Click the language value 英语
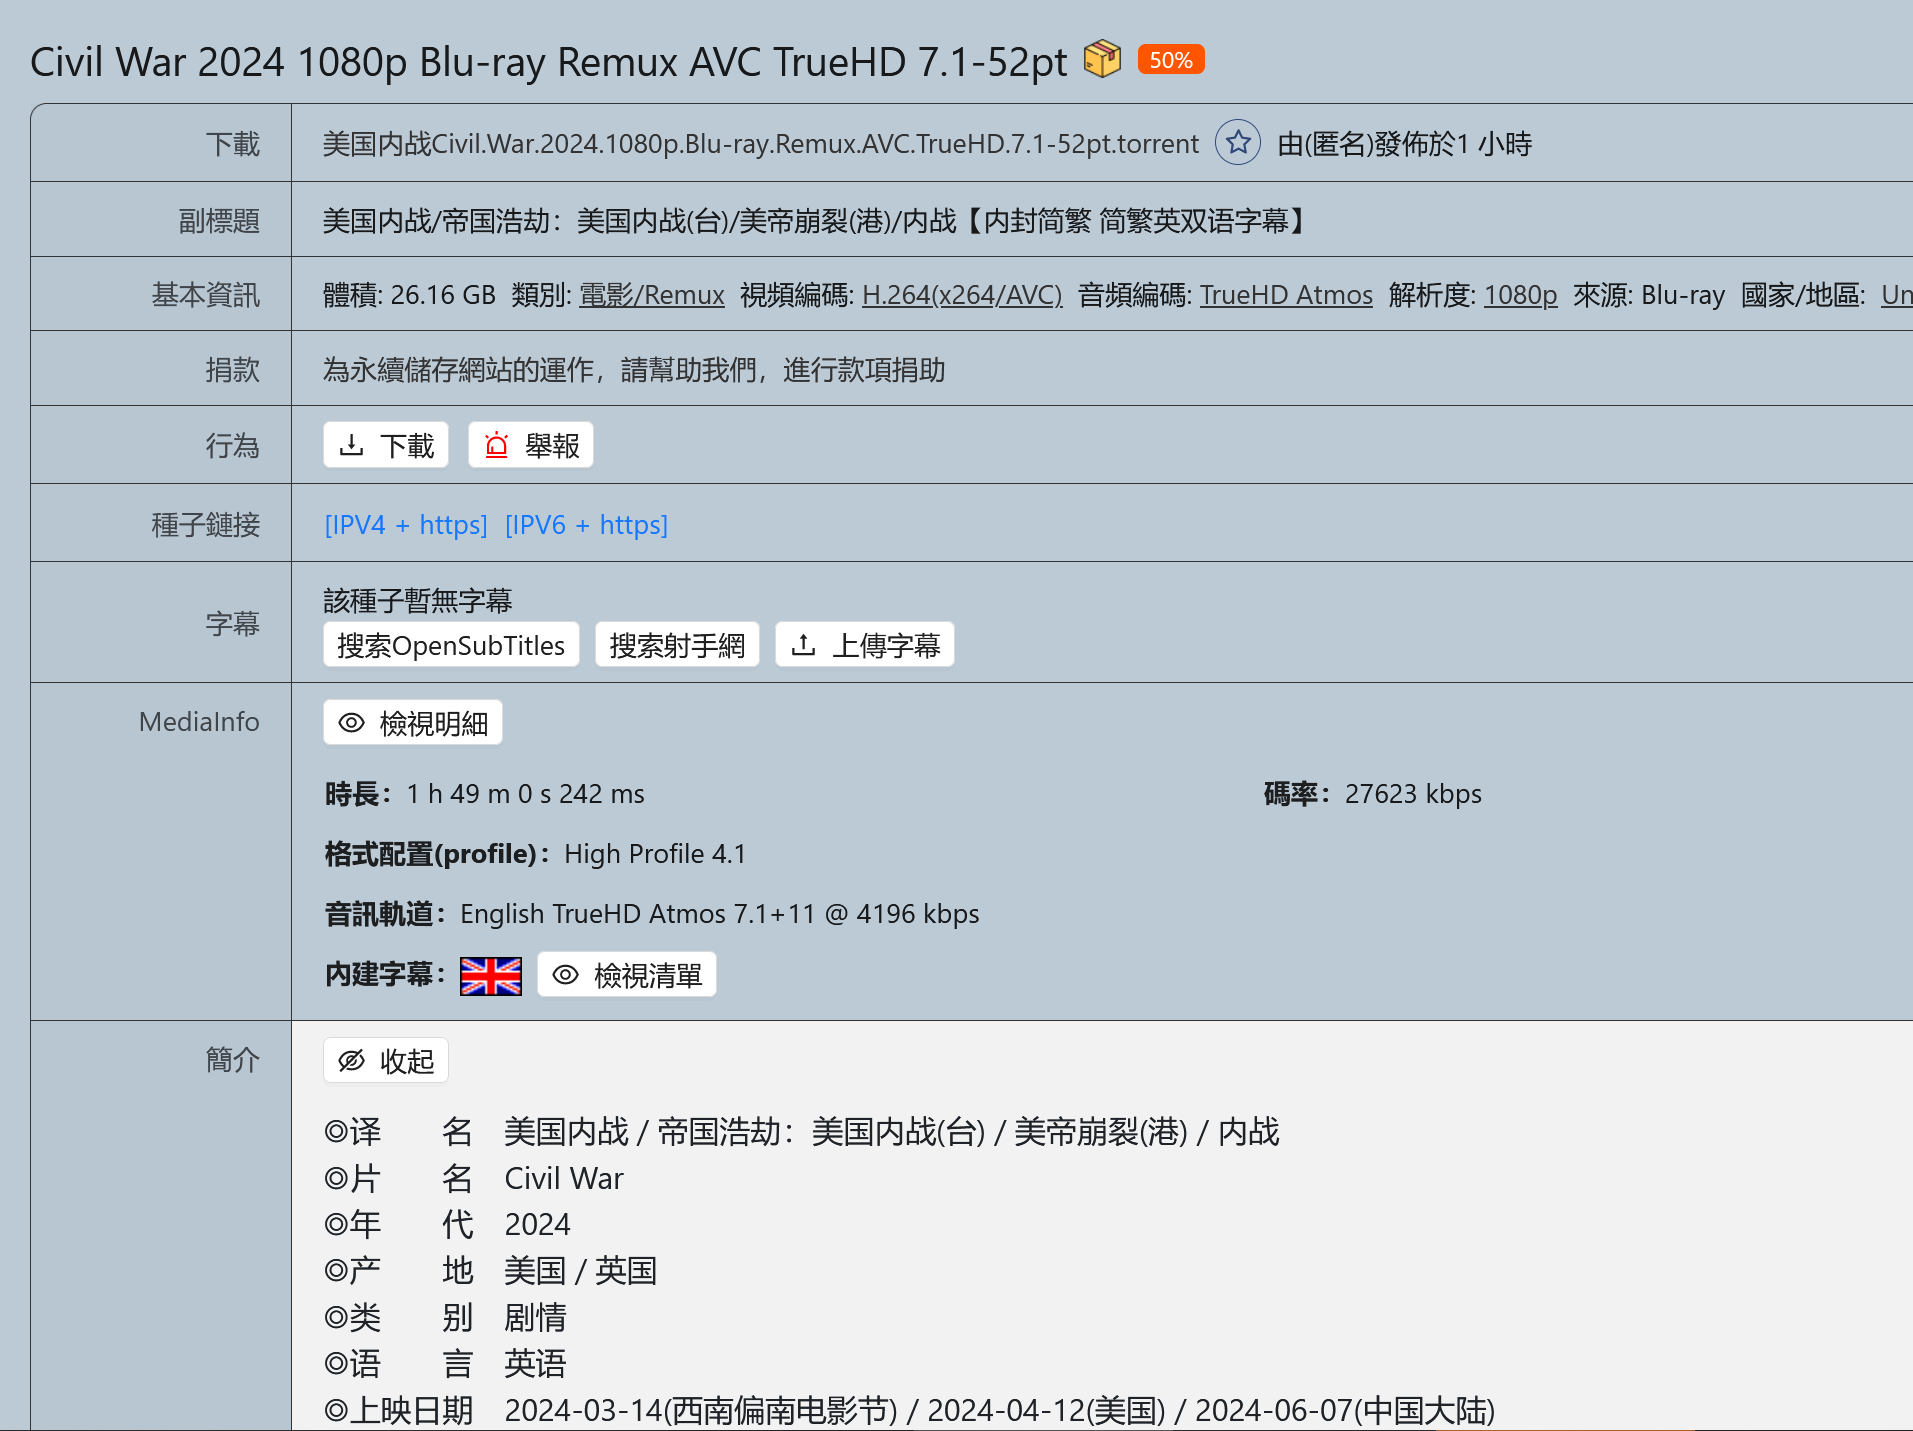The image size is (1913, 1431). click(x=535, y=1364)
